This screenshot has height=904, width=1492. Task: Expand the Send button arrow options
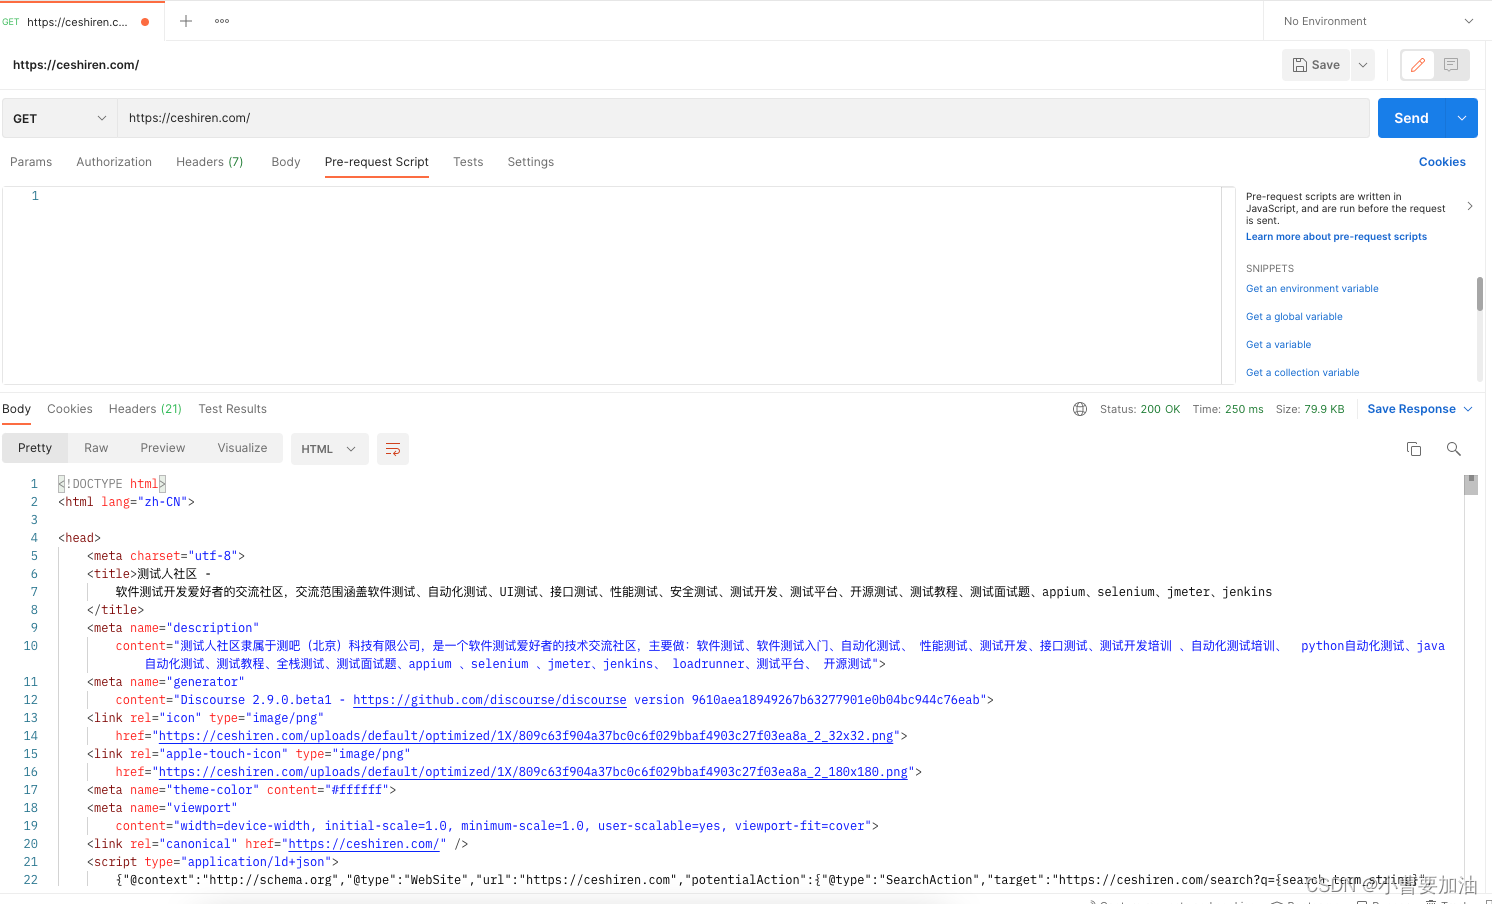coord(1462,118)
